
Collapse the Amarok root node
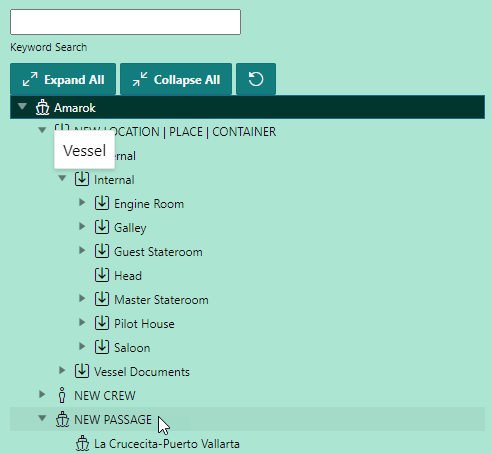pos(22,107)
